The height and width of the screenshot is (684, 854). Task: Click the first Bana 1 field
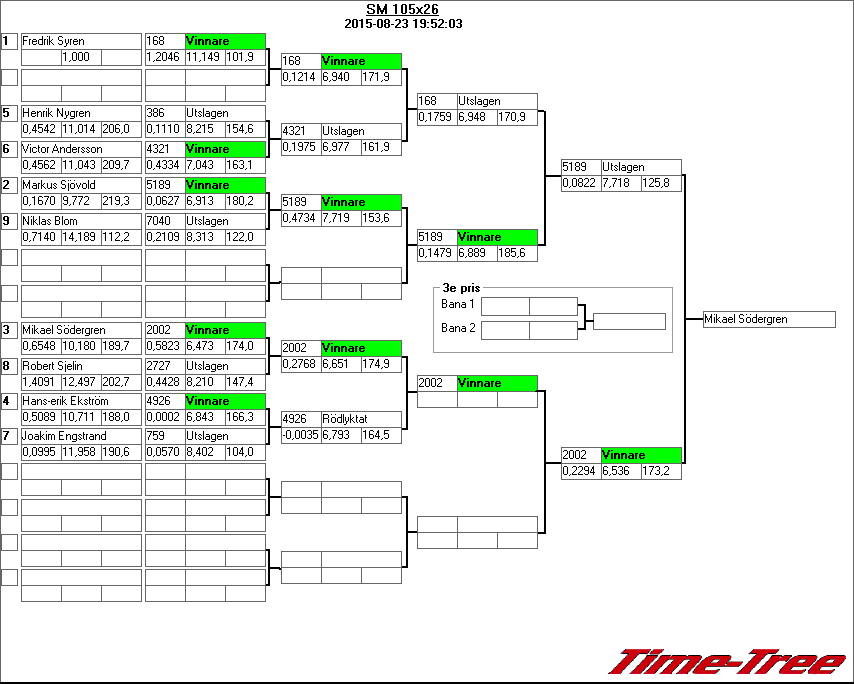click(505, 306)
